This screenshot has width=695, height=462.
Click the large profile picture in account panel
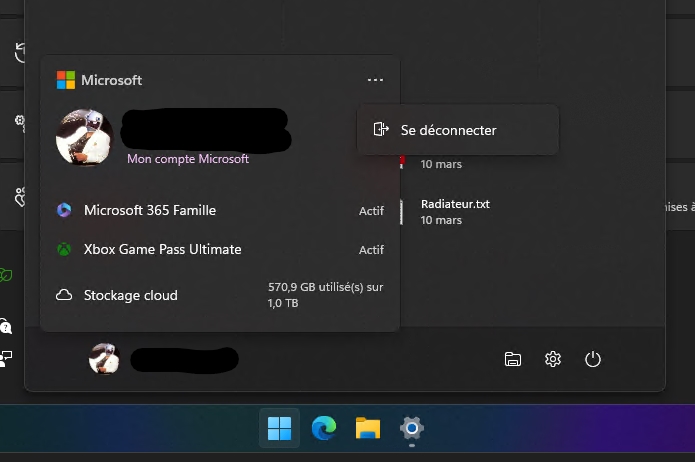(x=84, y=137)
